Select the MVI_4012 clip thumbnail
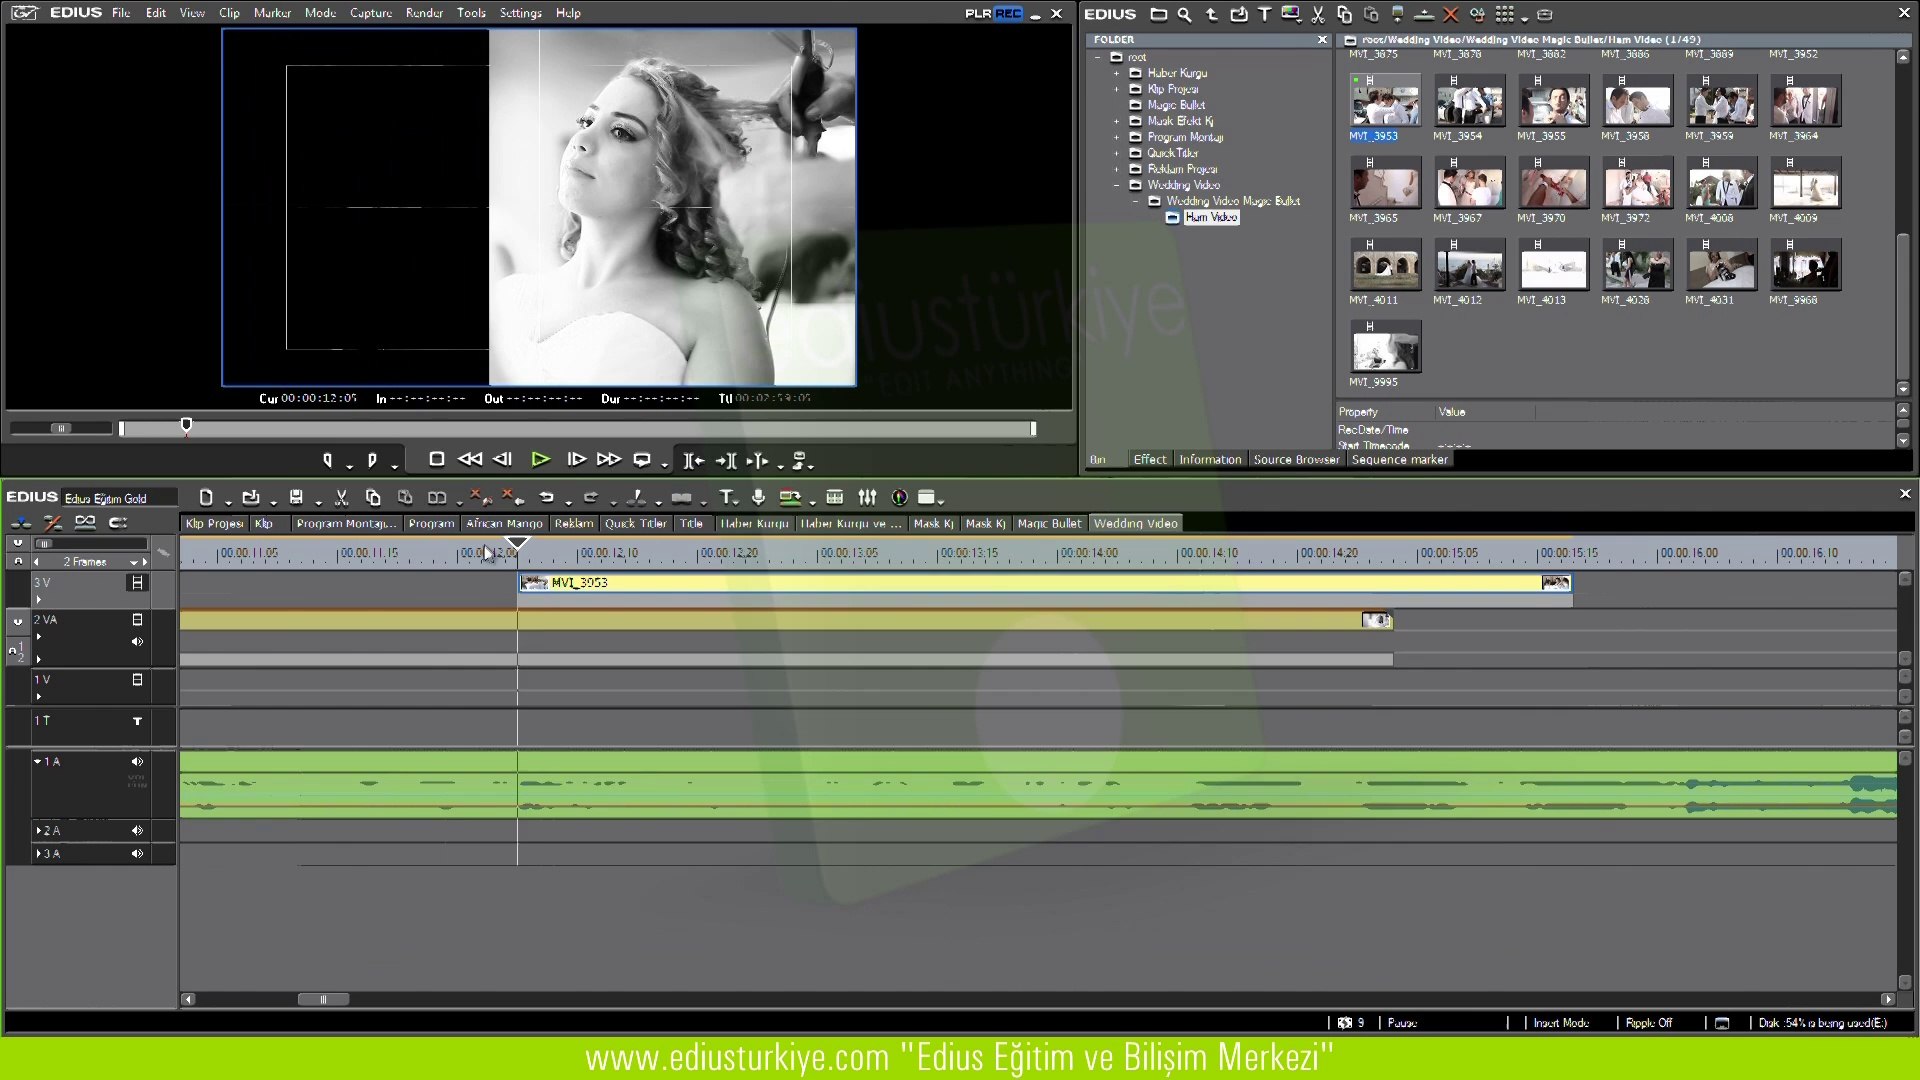Screen dimensions: 1920x1080 pyautogui.click(x=1469, y=267)
